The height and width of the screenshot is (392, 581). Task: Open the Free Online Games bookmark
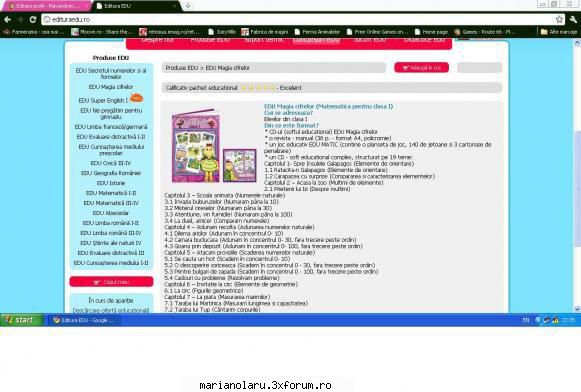click(x=377, y=32)
